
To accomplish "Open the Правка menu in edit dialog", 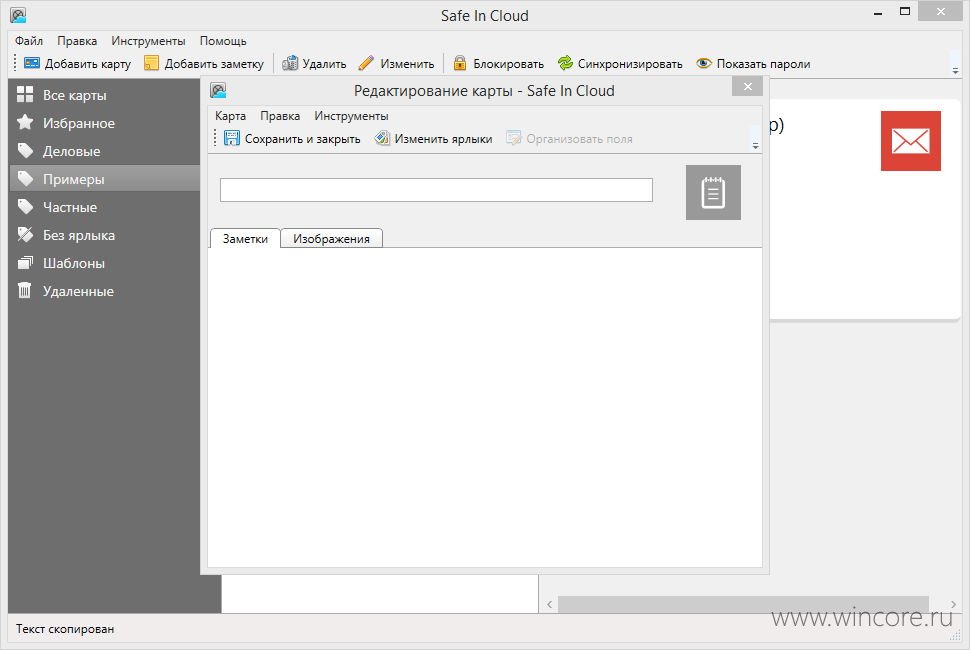I will pos(280,116).
